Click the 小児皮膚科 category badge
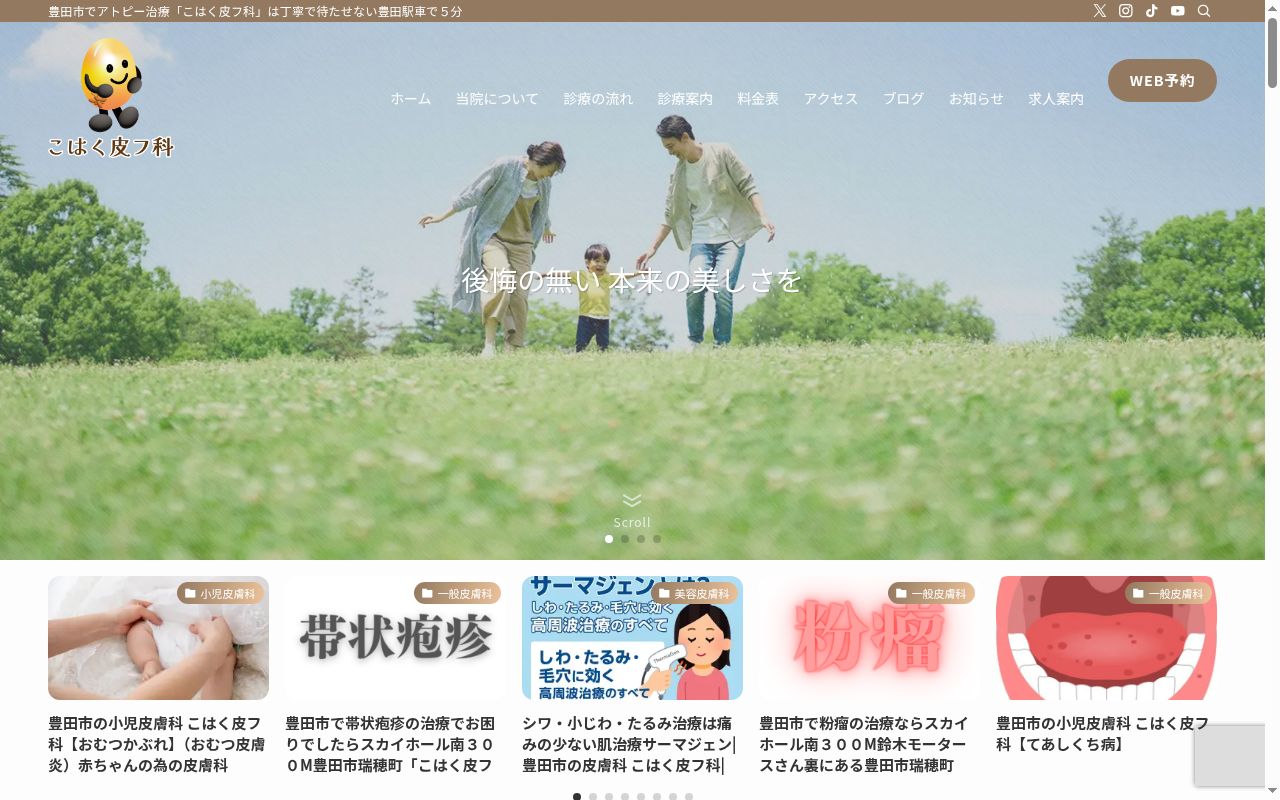 click(x=220, y=593)
